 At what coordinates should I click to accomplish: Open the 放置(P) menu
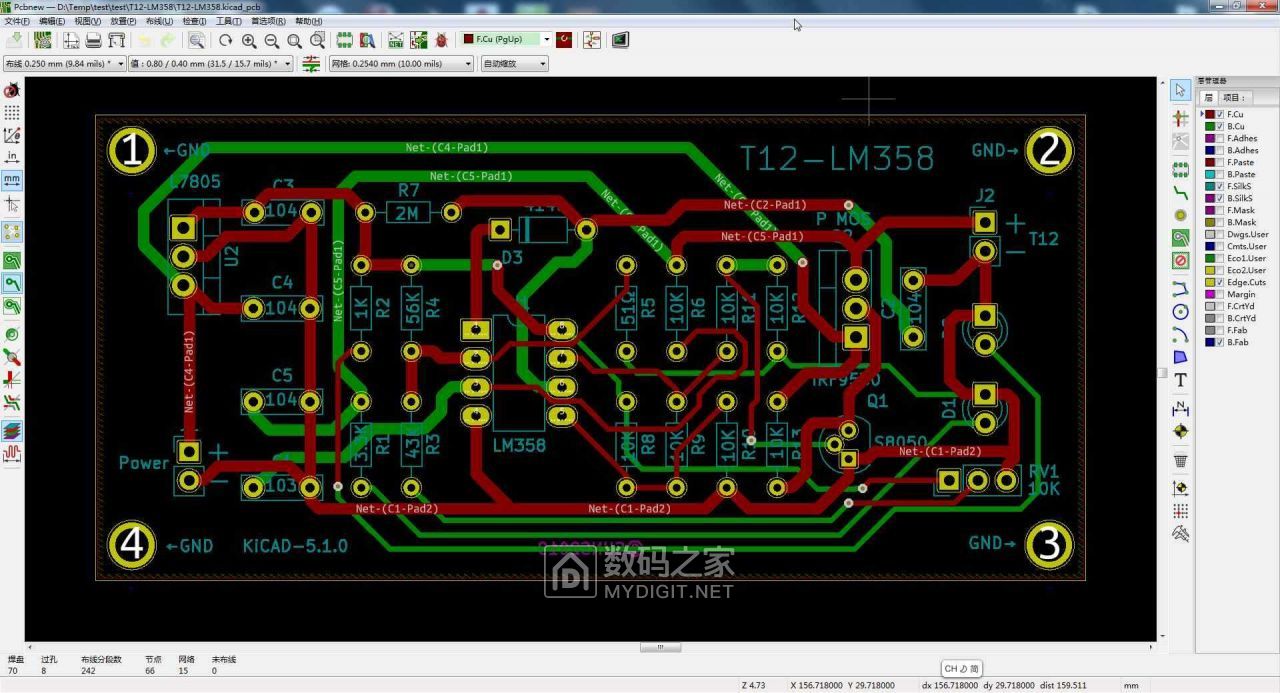[124, 21]
